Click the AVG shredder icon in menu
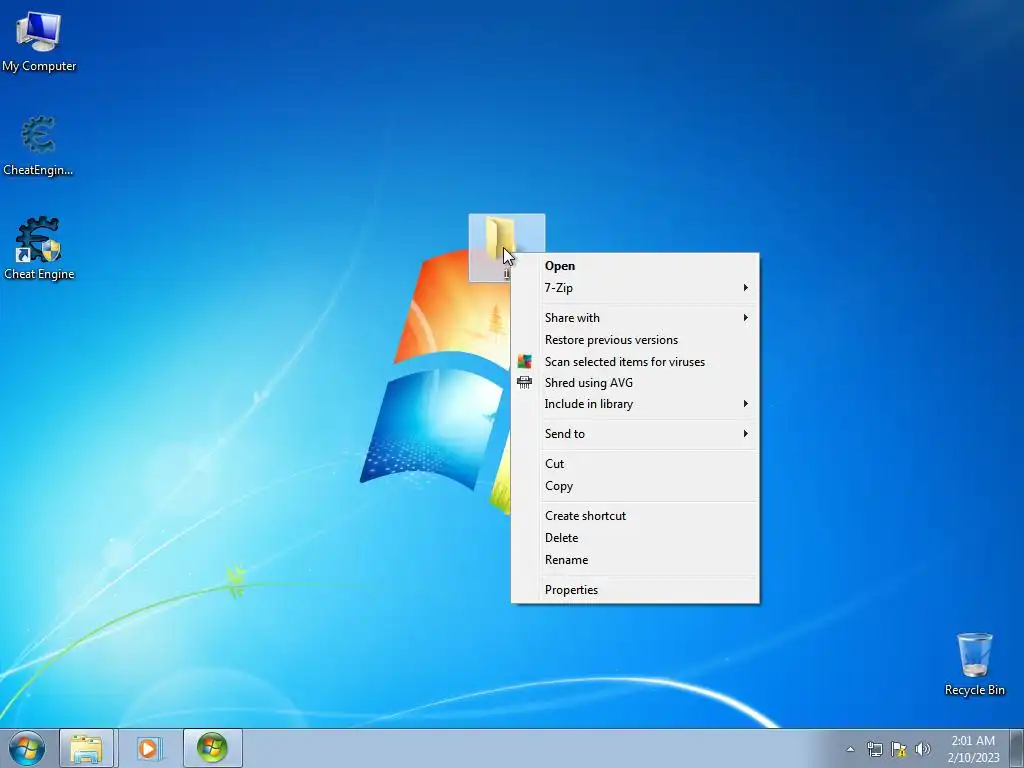 click(x=524, y=383)
